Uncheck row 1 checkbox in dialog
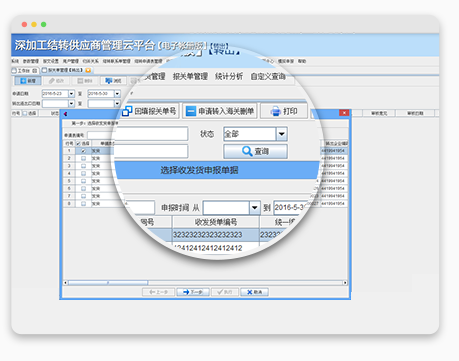The height and width of the screenshot is (361, 459). click(83, 151)
